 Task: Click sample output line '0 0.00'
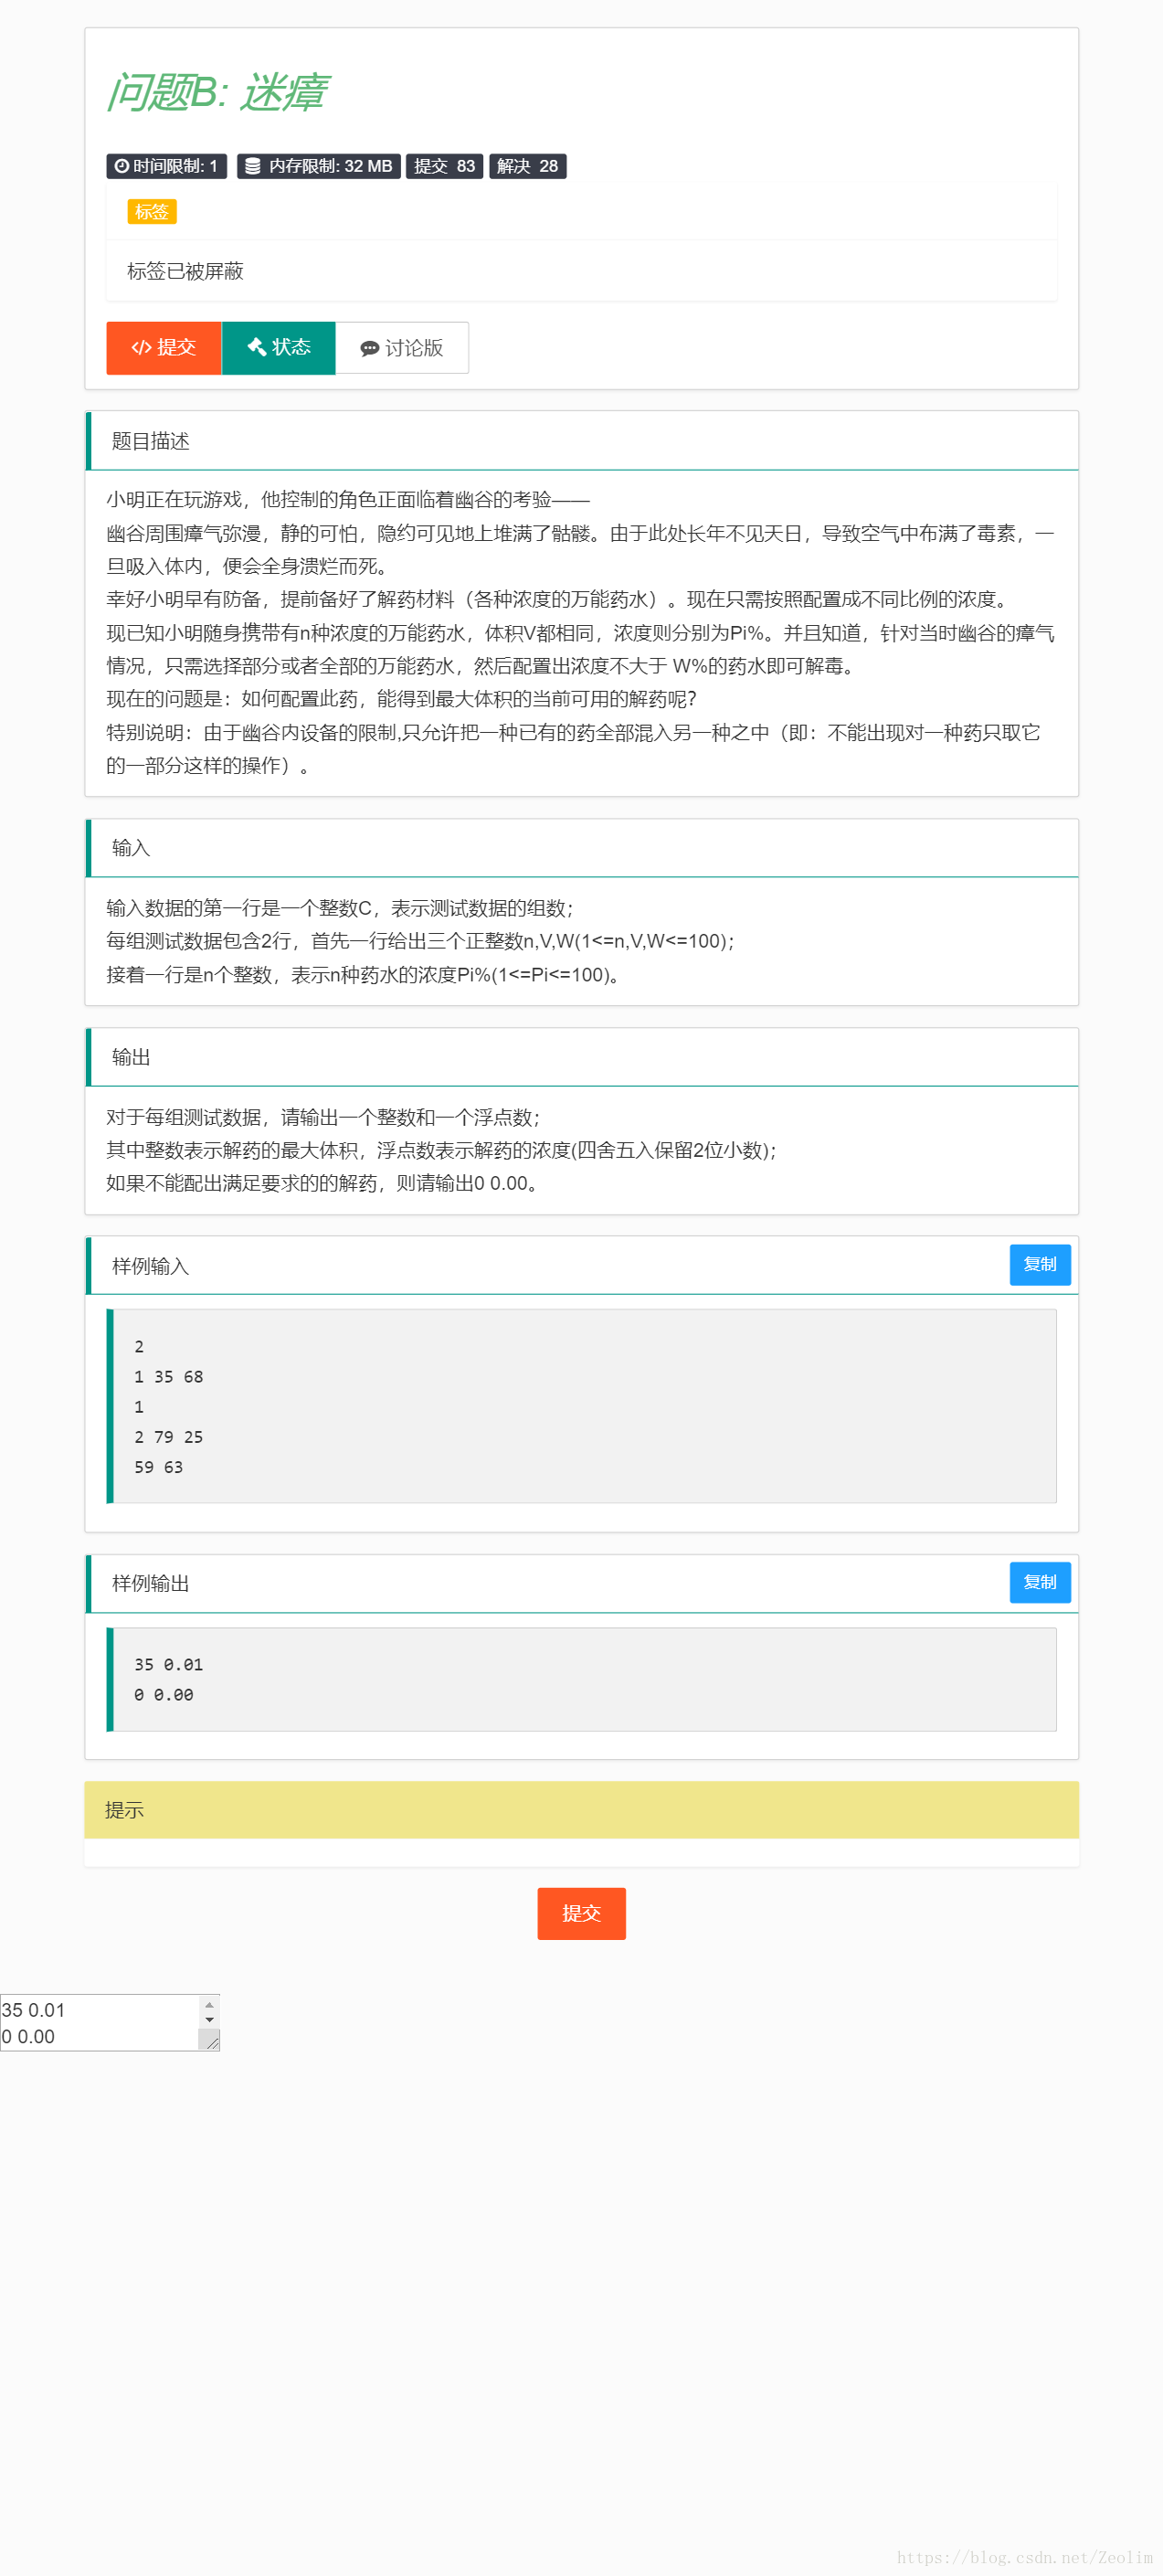163,1694
